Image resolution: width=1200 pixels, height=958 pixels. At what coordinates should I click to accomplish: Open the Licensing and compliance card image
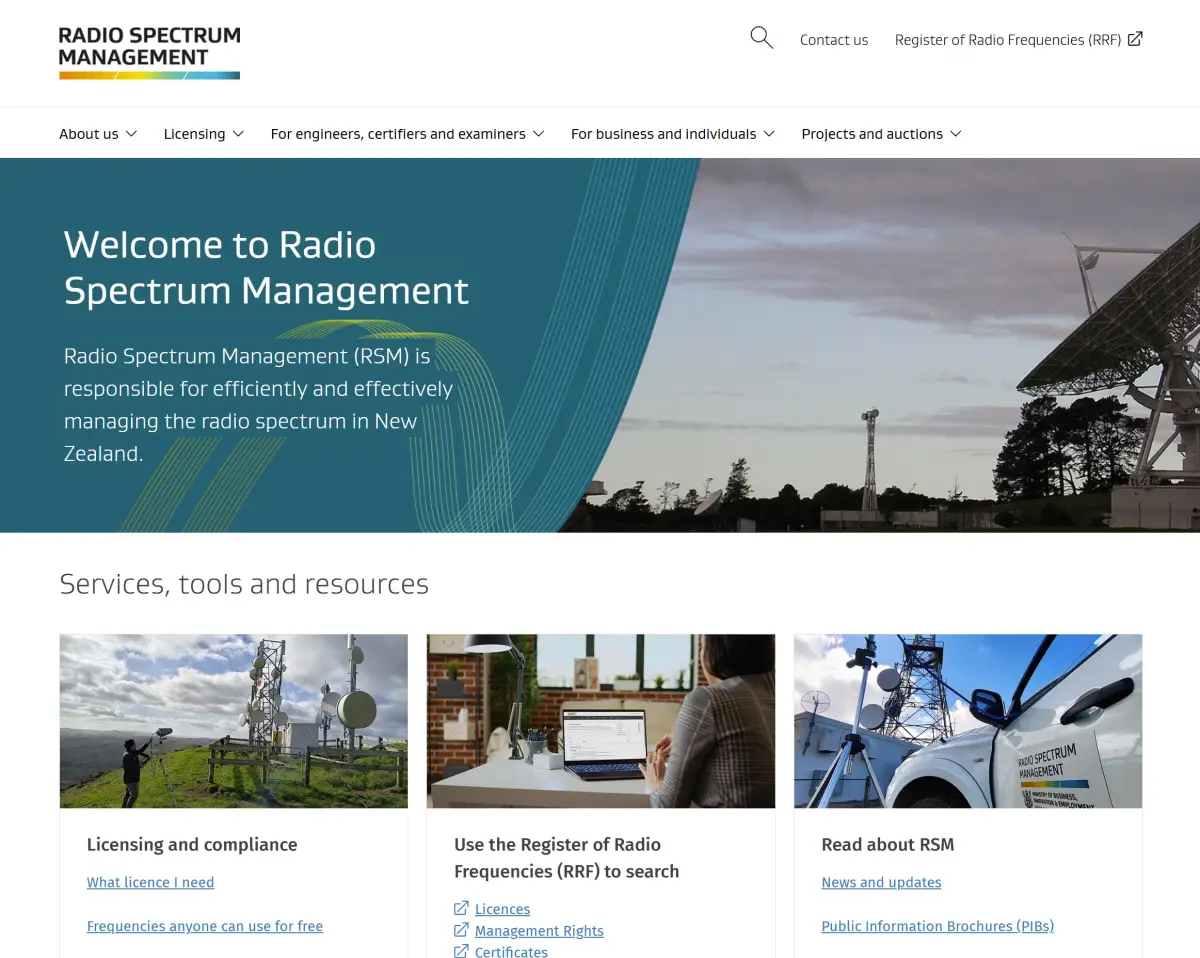233,720
